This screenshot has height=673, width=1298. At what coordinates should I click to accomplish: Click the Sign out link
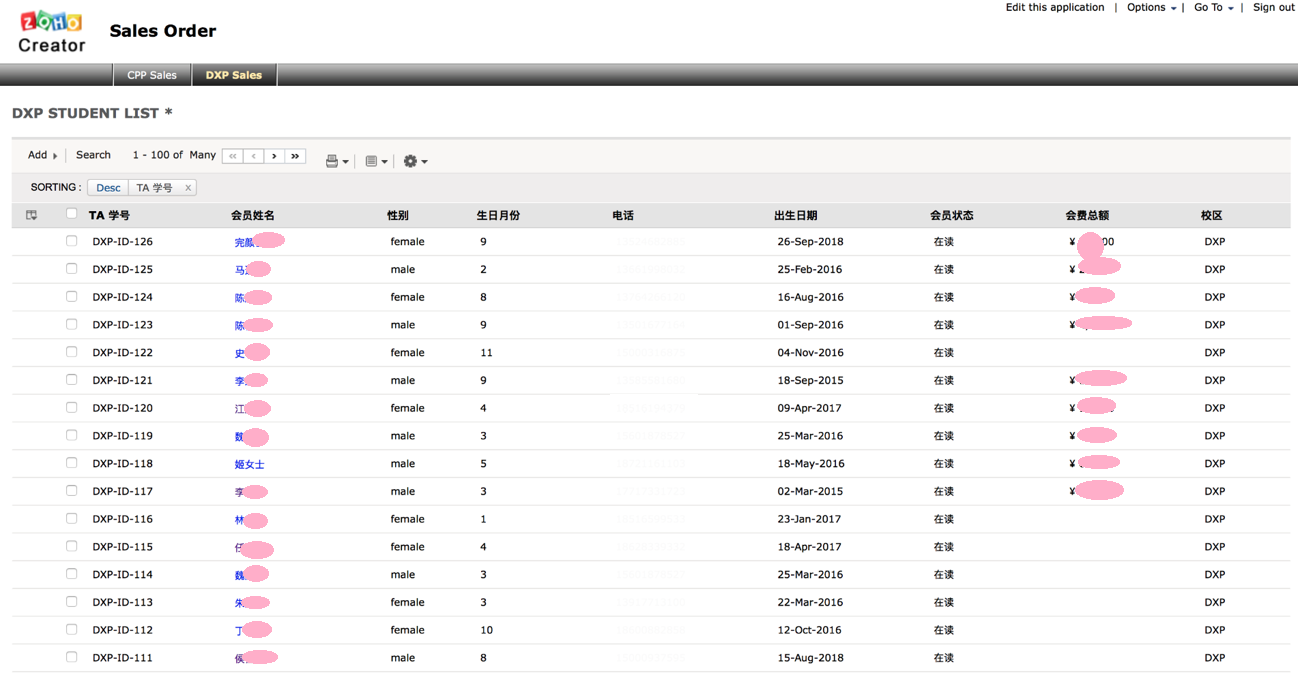pyautogui.click(x=1273, y=8)
